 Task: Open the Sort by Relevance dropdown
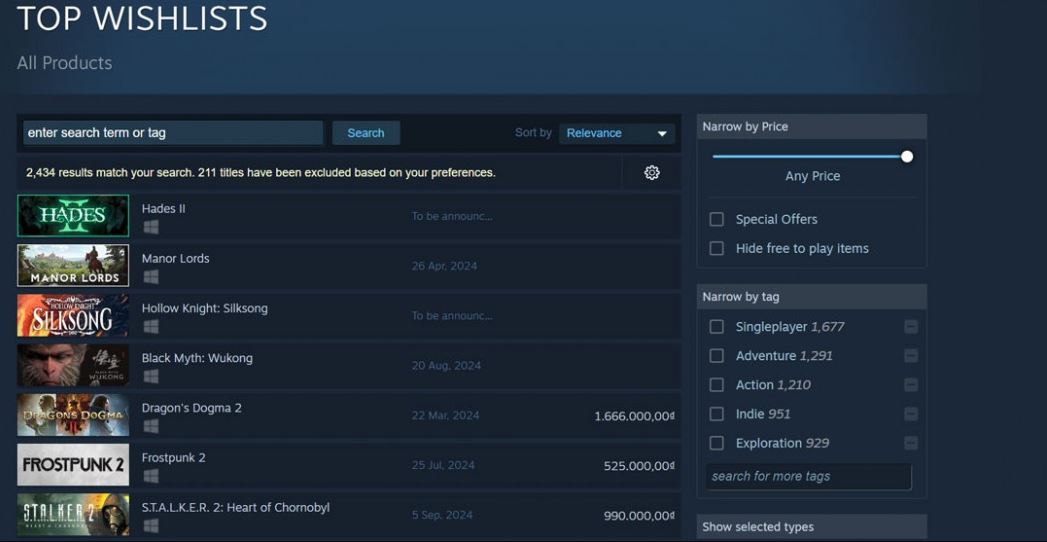click(x=617, y=133)
